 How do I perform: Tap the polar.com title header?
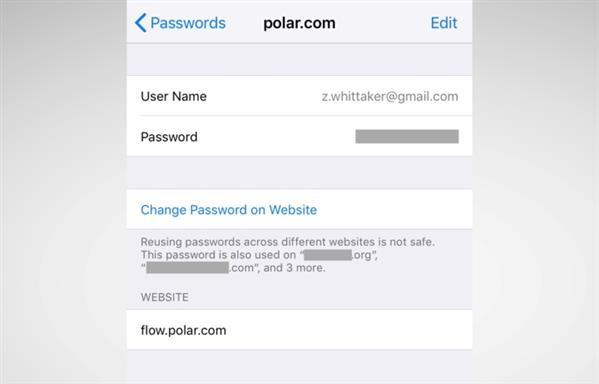(300, 23)
